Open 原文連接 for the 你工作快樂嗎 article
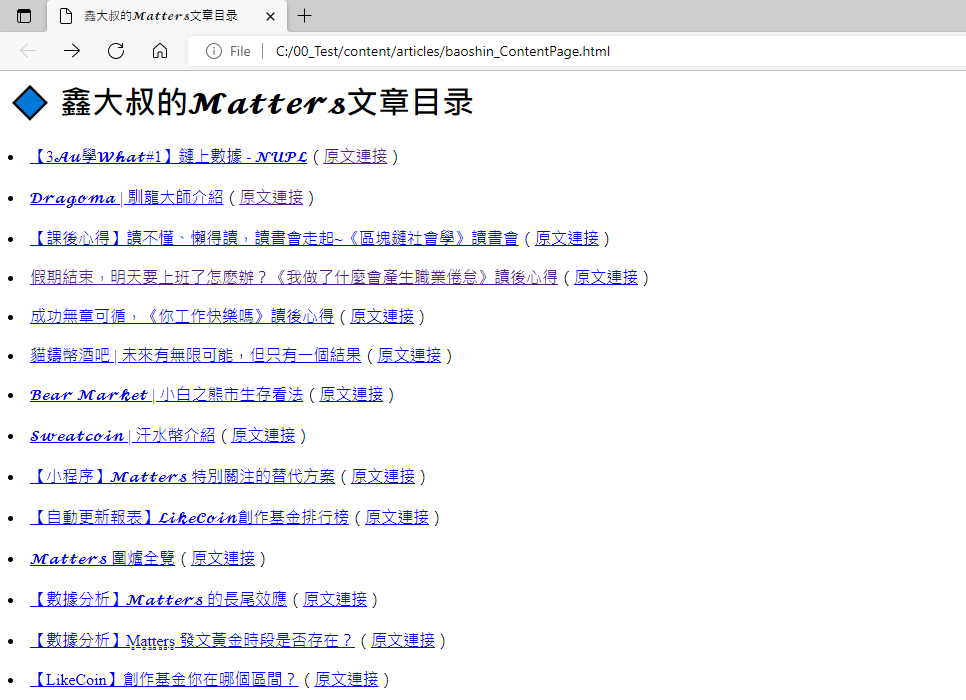The width and height of the screenshot is (966, 700). coord(382,317)
